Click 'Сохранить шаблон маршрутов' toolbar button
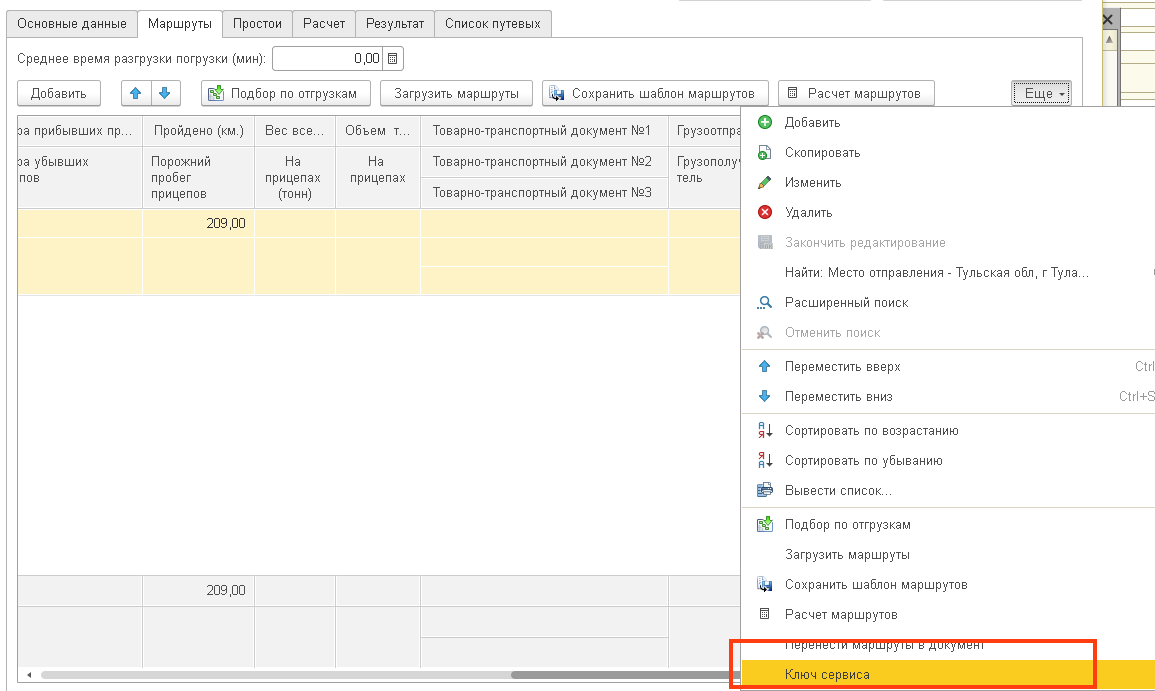 [x=655, y=93]
